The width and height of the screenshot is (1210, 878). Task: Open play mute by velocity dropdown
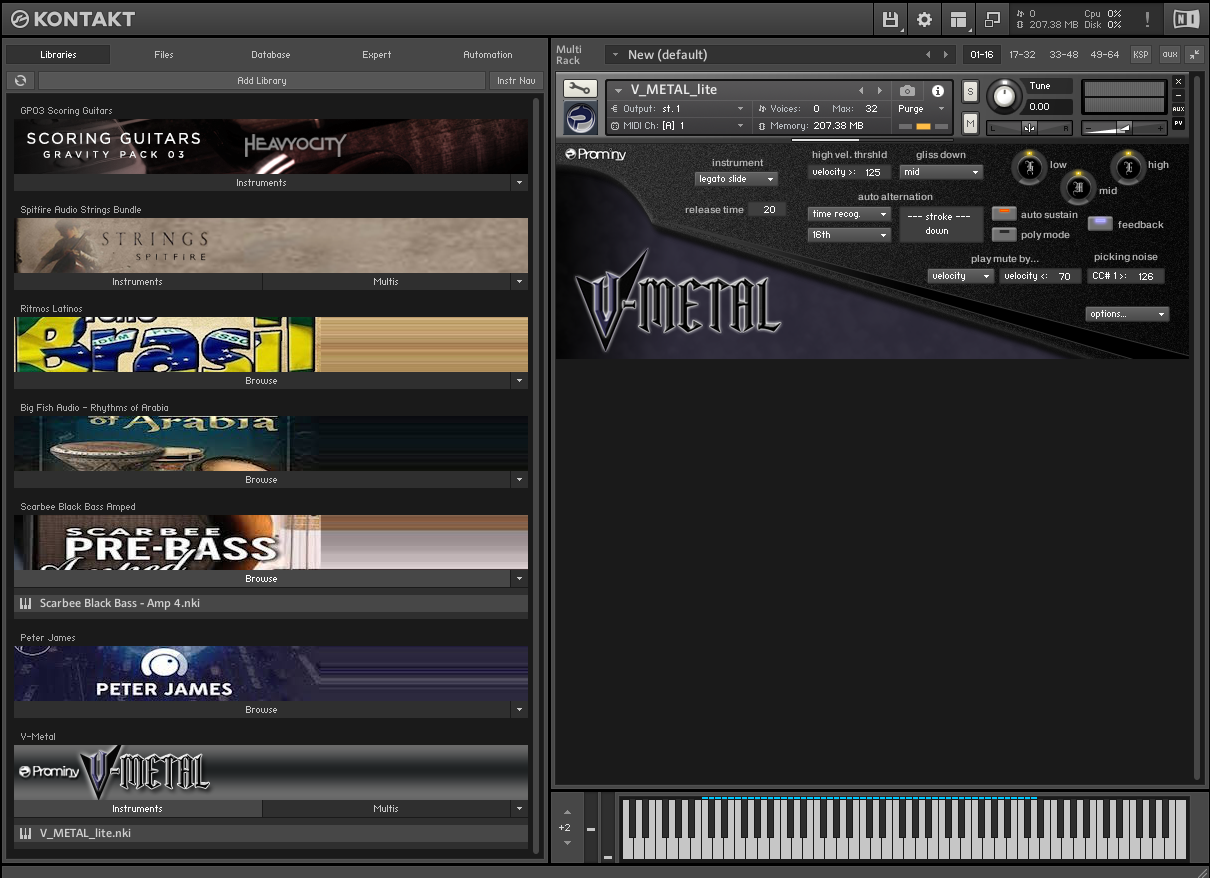pyautogui.click(x=960, y=276)
